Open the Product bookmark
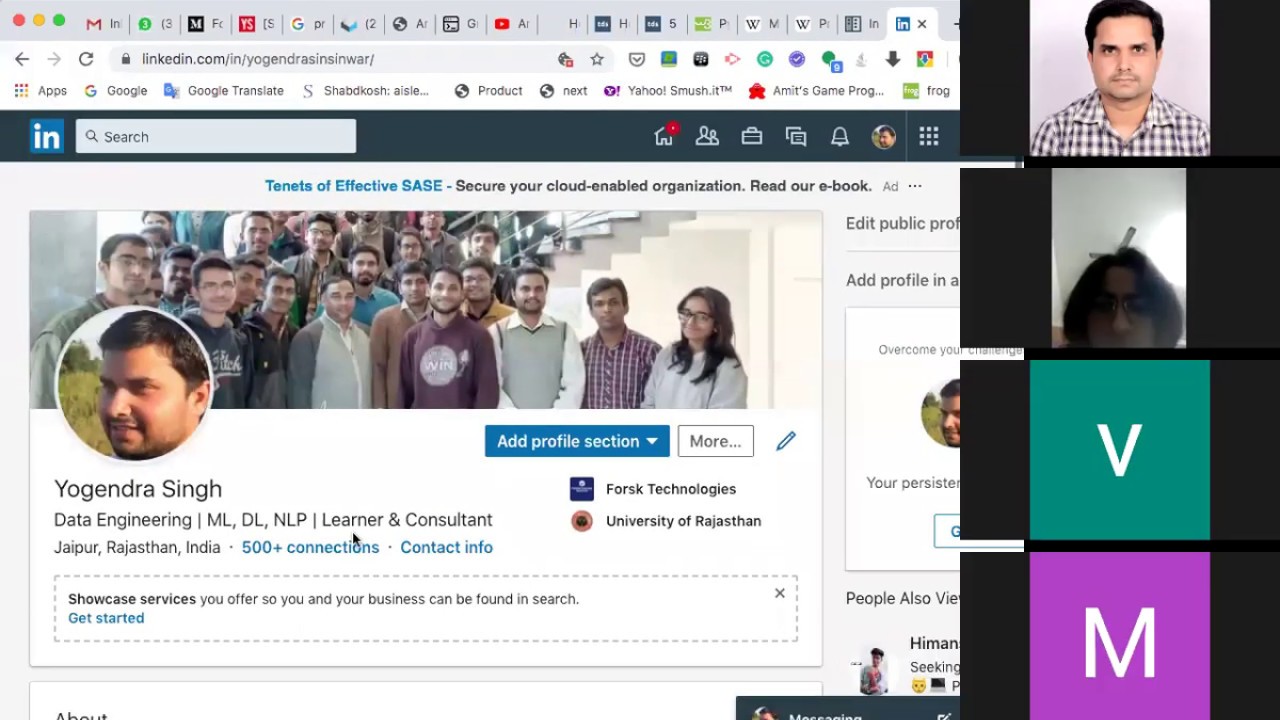 488,90
